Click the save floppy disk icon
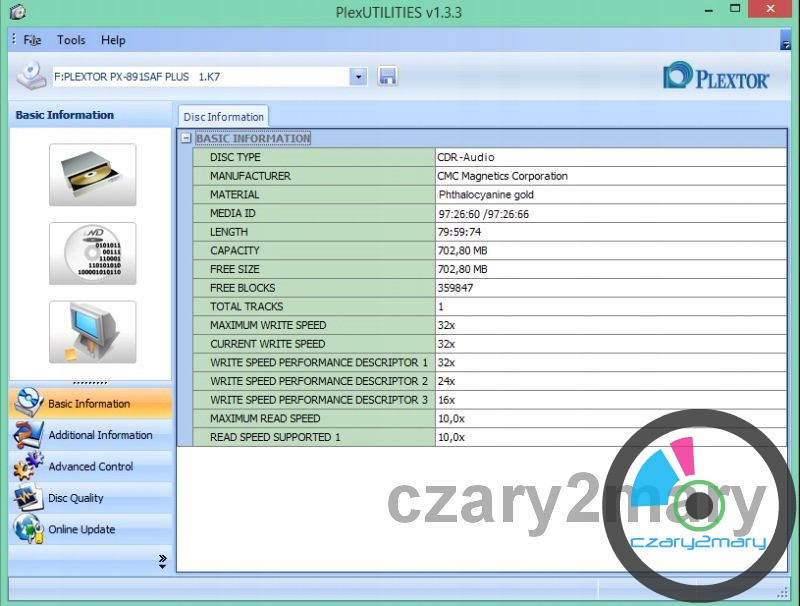The height and width of the screenshot is (606, 800). click(x=388, y=77)
